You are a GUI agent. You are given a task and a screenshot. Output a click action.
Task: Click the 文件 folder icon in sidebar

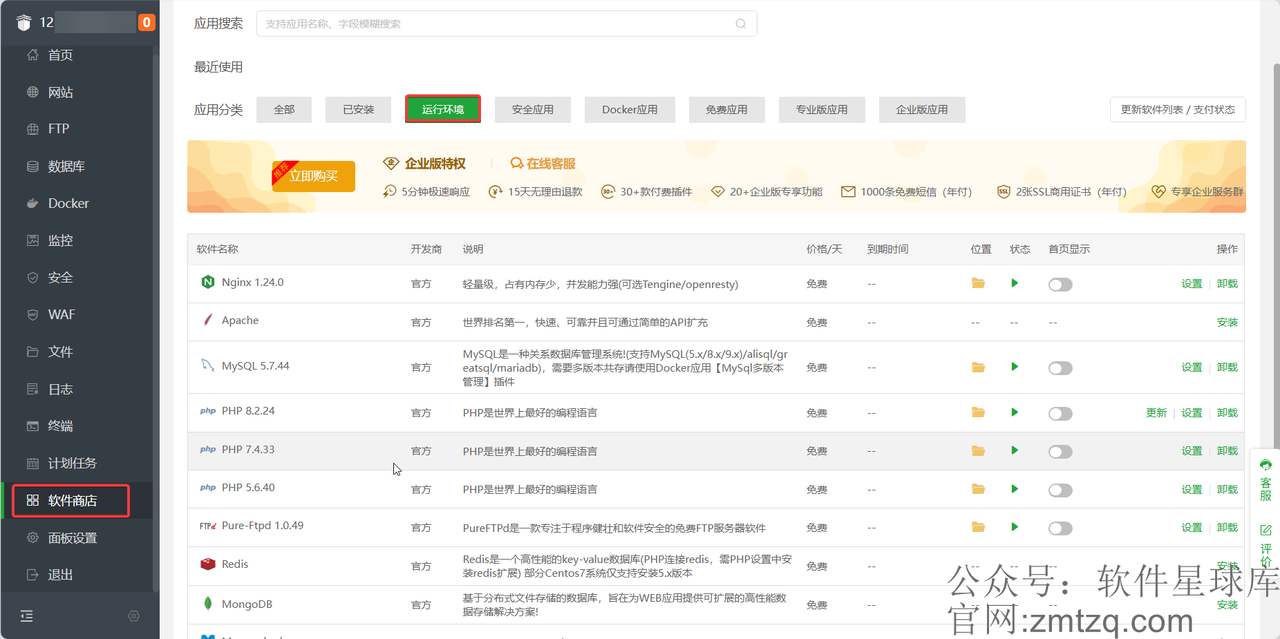click(32, 351)
